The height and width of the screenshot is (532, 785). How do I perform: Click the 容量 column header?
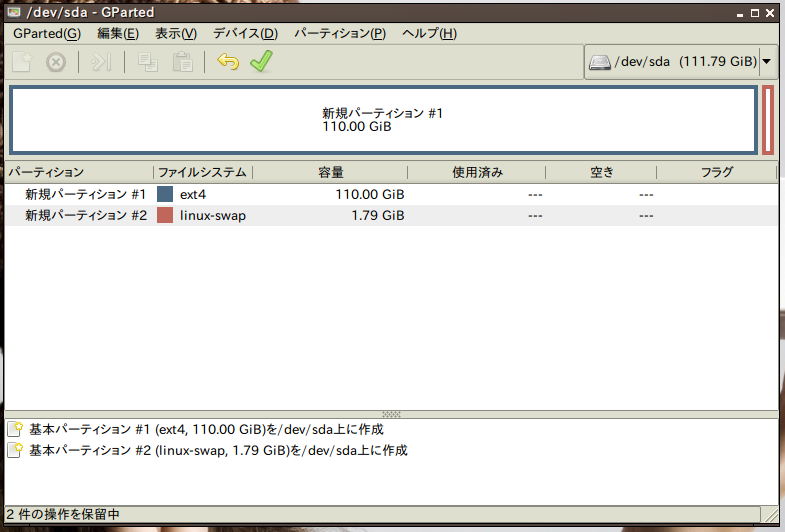[x=330, y=172]
